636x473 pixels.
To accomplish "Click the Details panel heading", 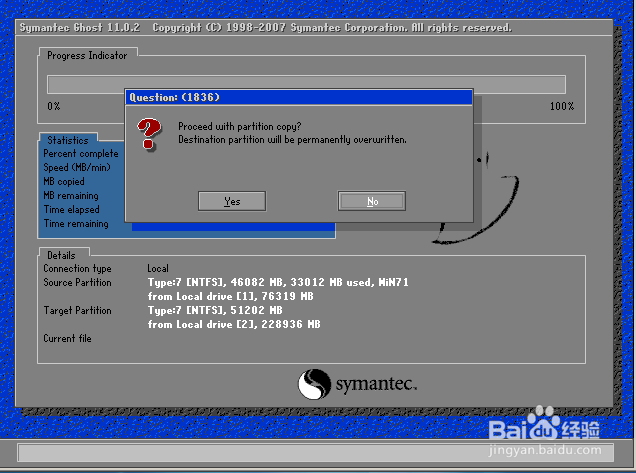I will click(x=61, y=255).
